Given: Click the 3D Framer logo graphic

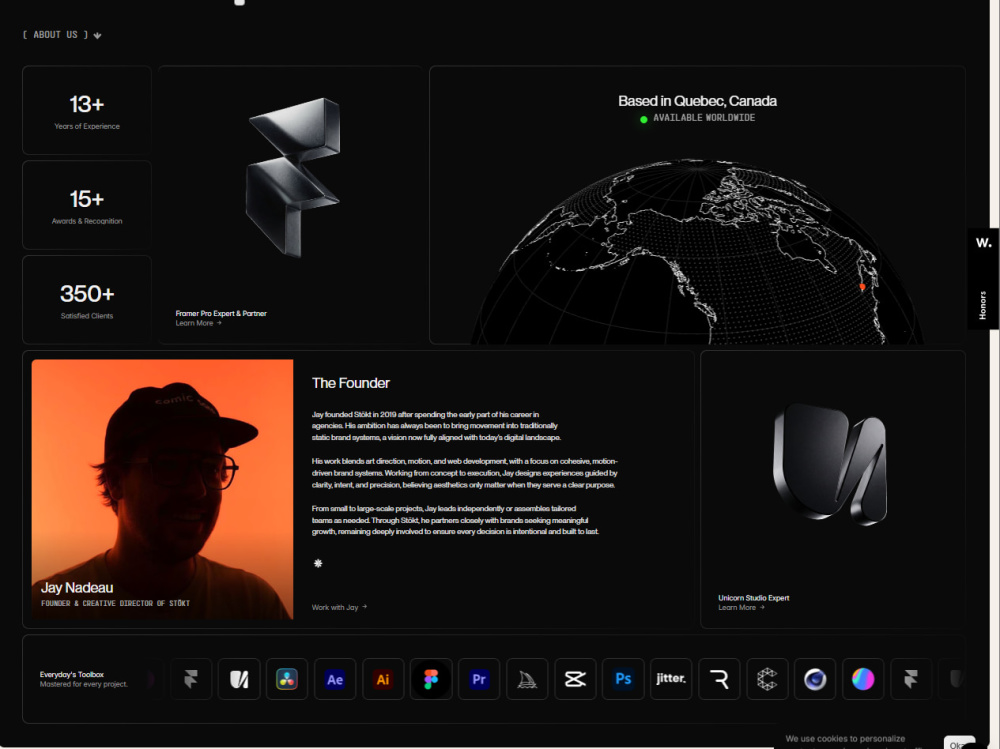Looking at the screenshot, I should [293, 177].
